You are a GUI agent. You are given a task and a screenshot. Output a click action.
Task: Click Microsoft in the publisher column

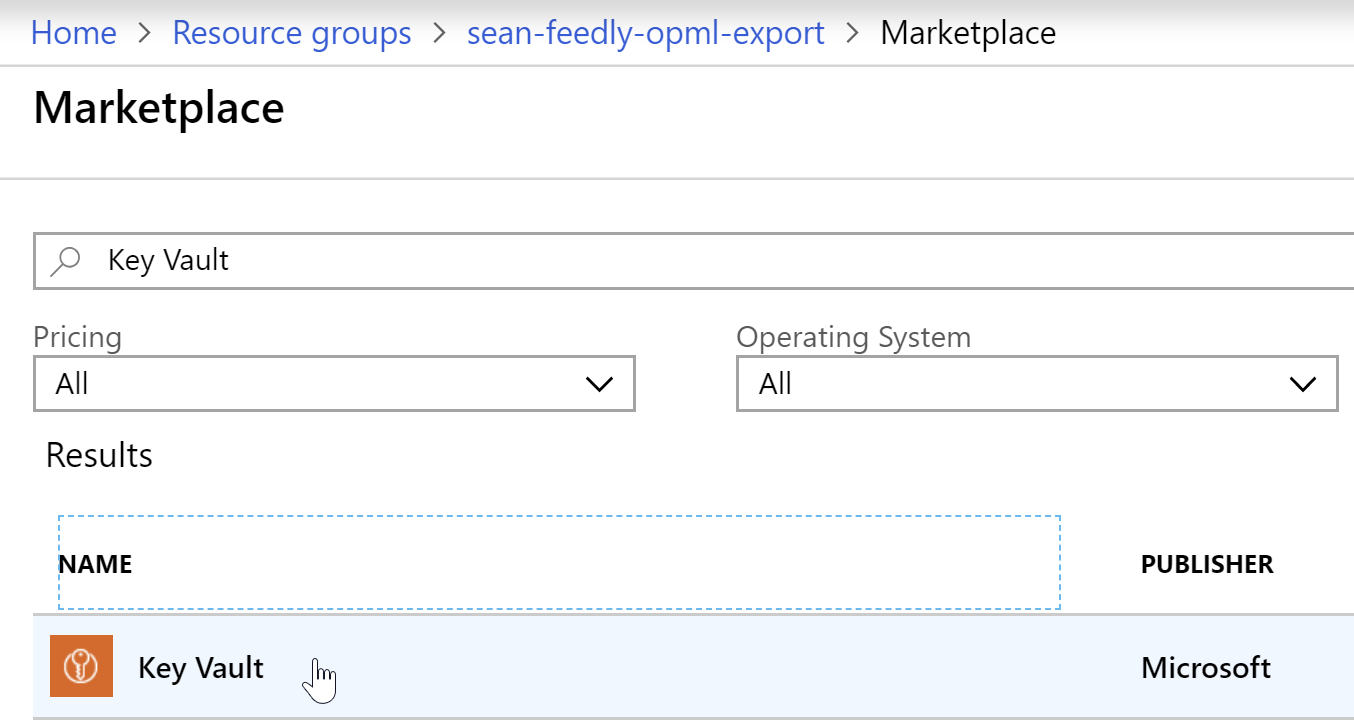(x=1205, y=668)
